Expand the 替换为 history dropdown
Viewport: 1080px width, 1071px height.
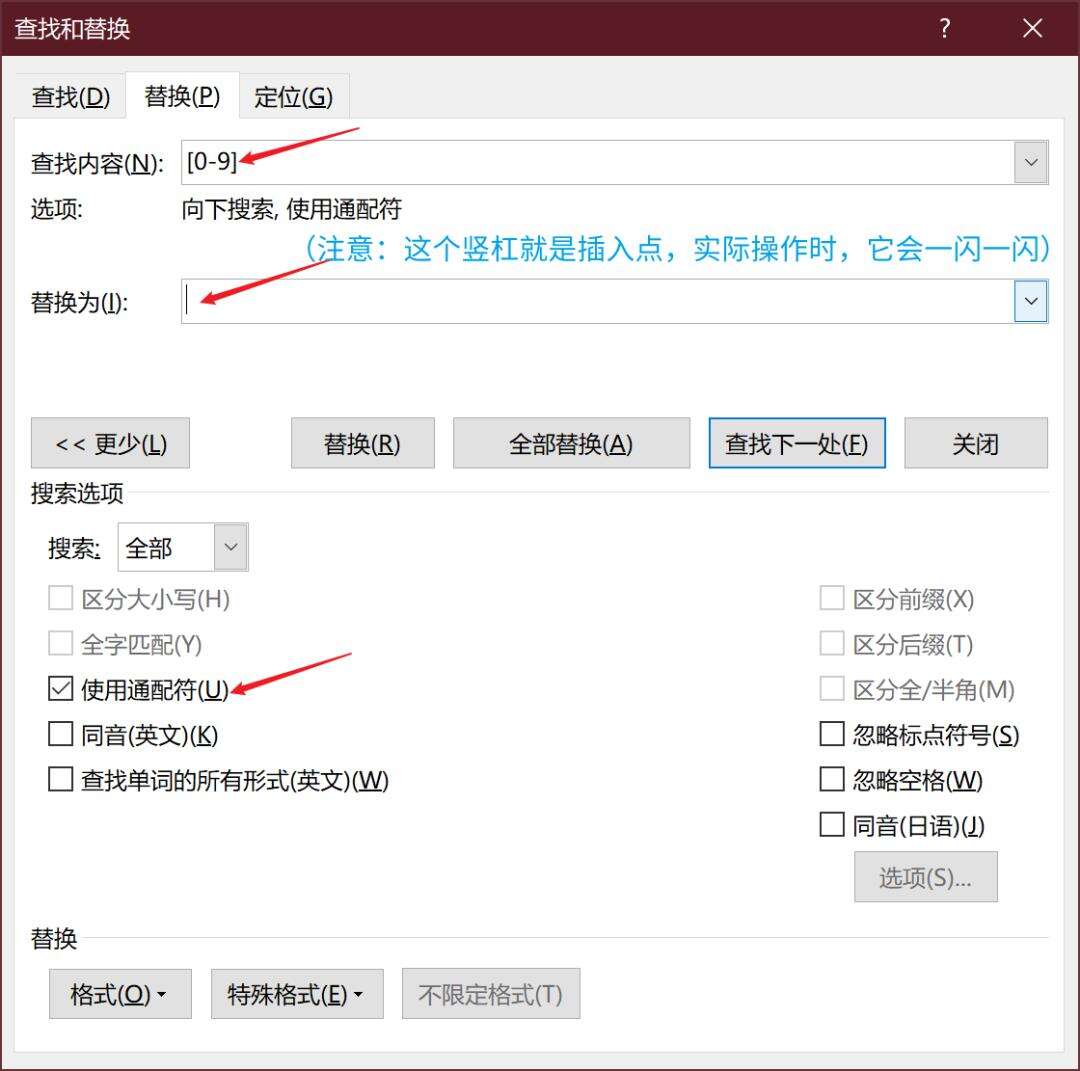point(1030,301)
